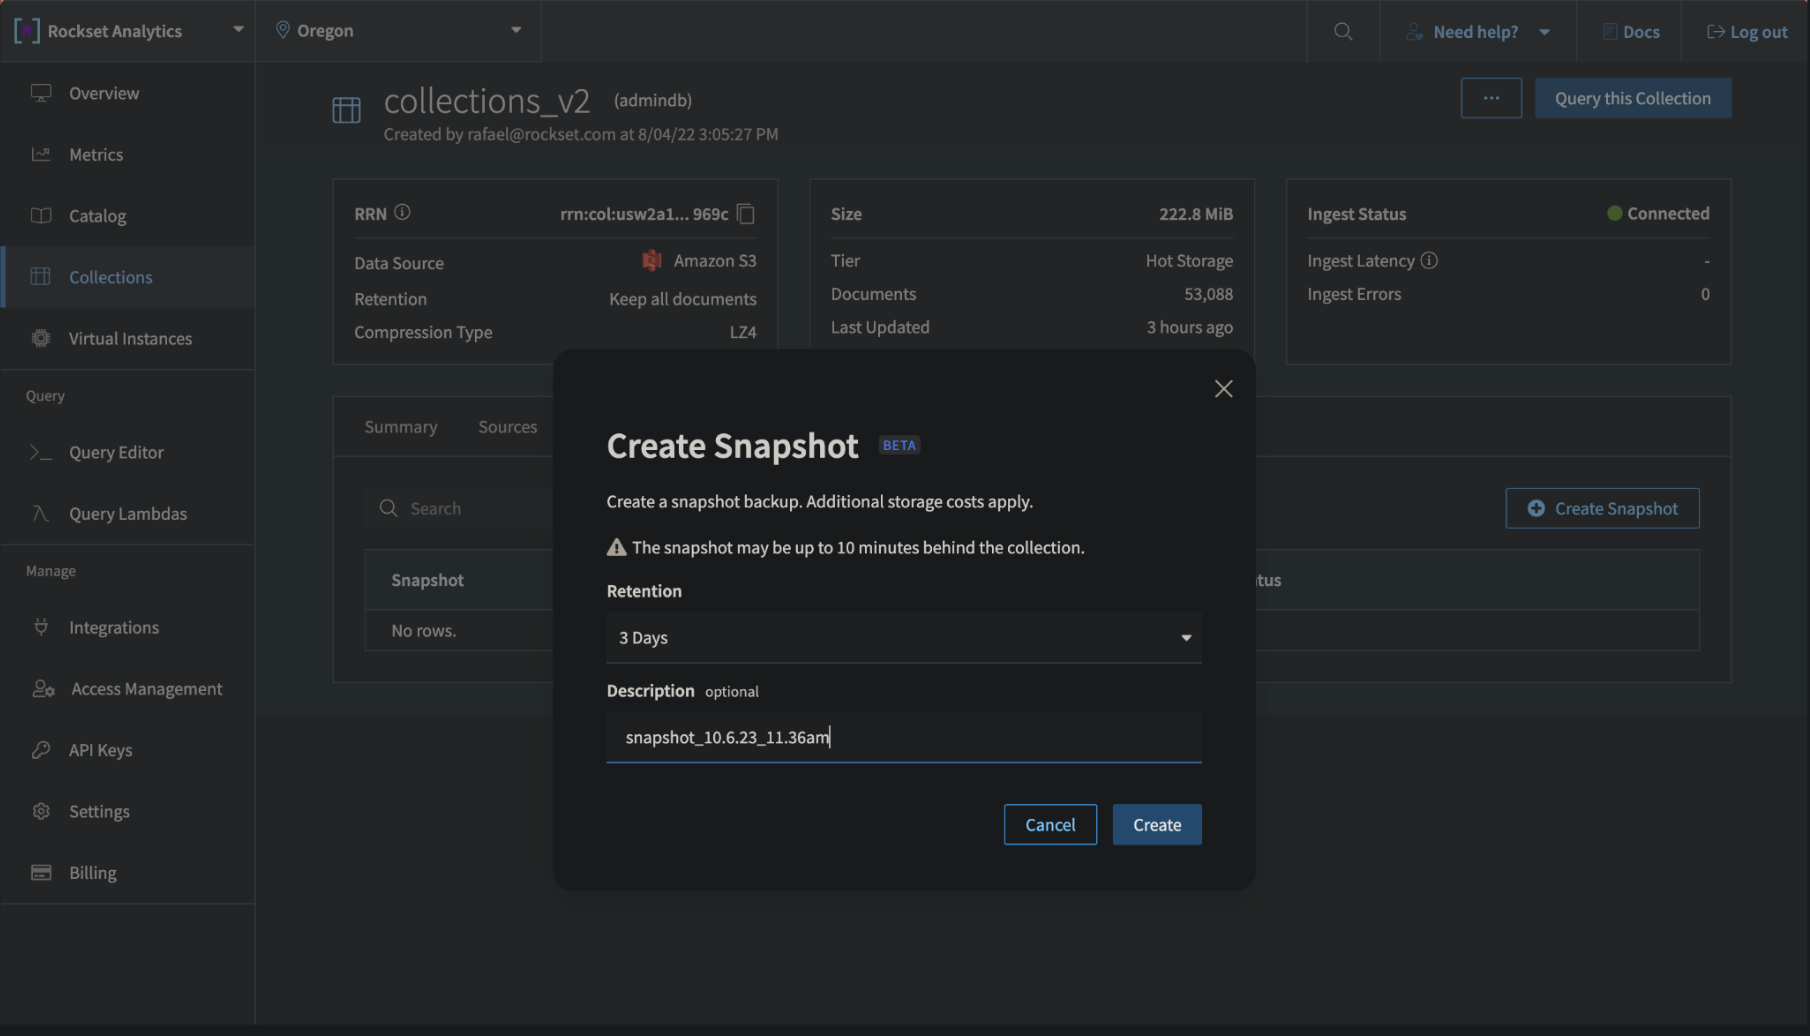This screenshot has height=1036, width=1810.
Task: Navigate to Query Lambdas
Action: (128, 513)
